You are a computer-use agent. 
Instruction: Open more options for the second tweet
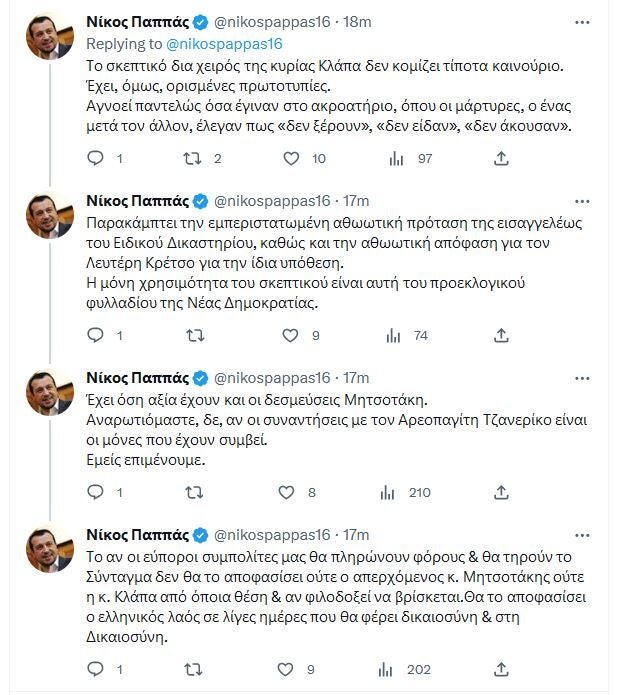tap(582, 202)
